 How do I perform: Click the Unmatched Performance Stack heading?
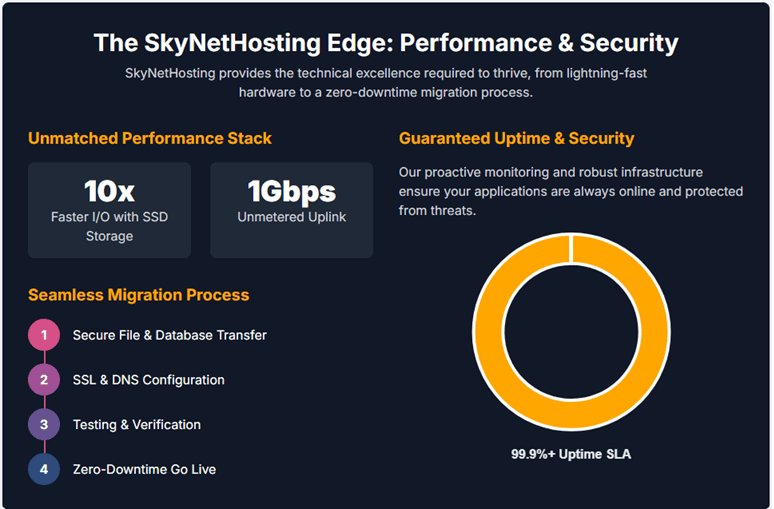[150, 139]
